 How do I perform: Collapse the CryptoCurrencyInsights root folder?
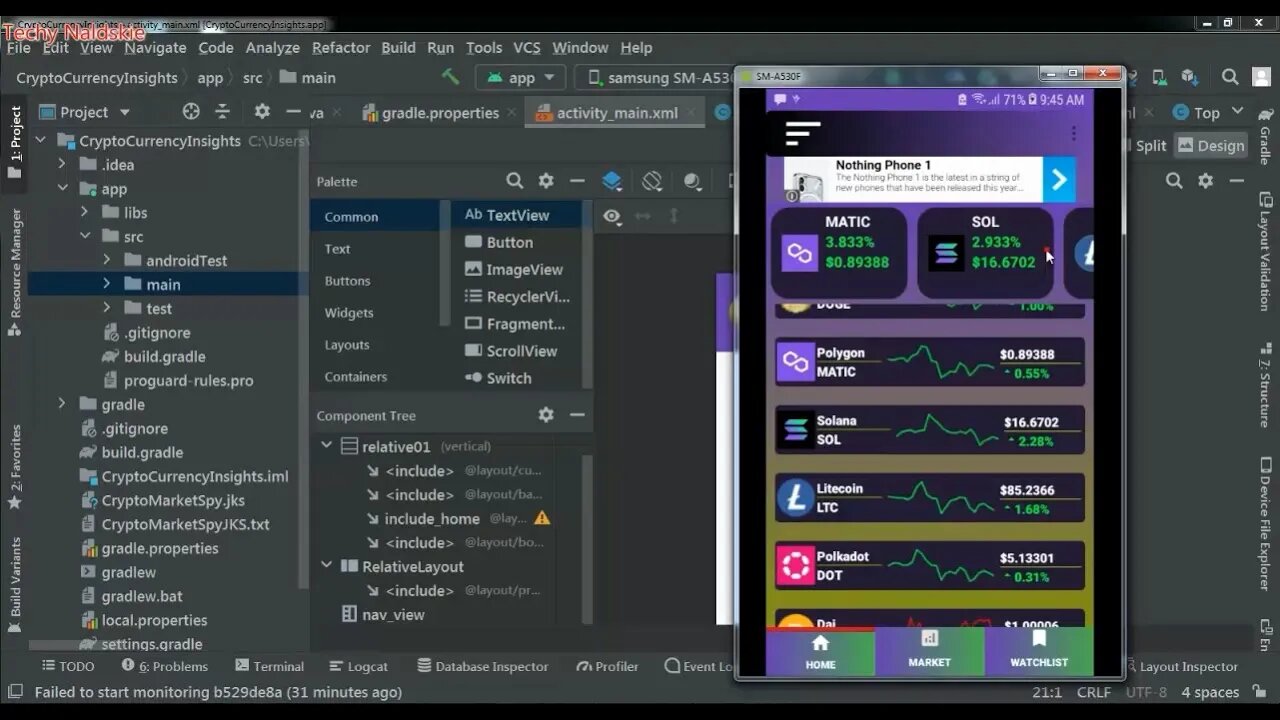pos(41,141)
